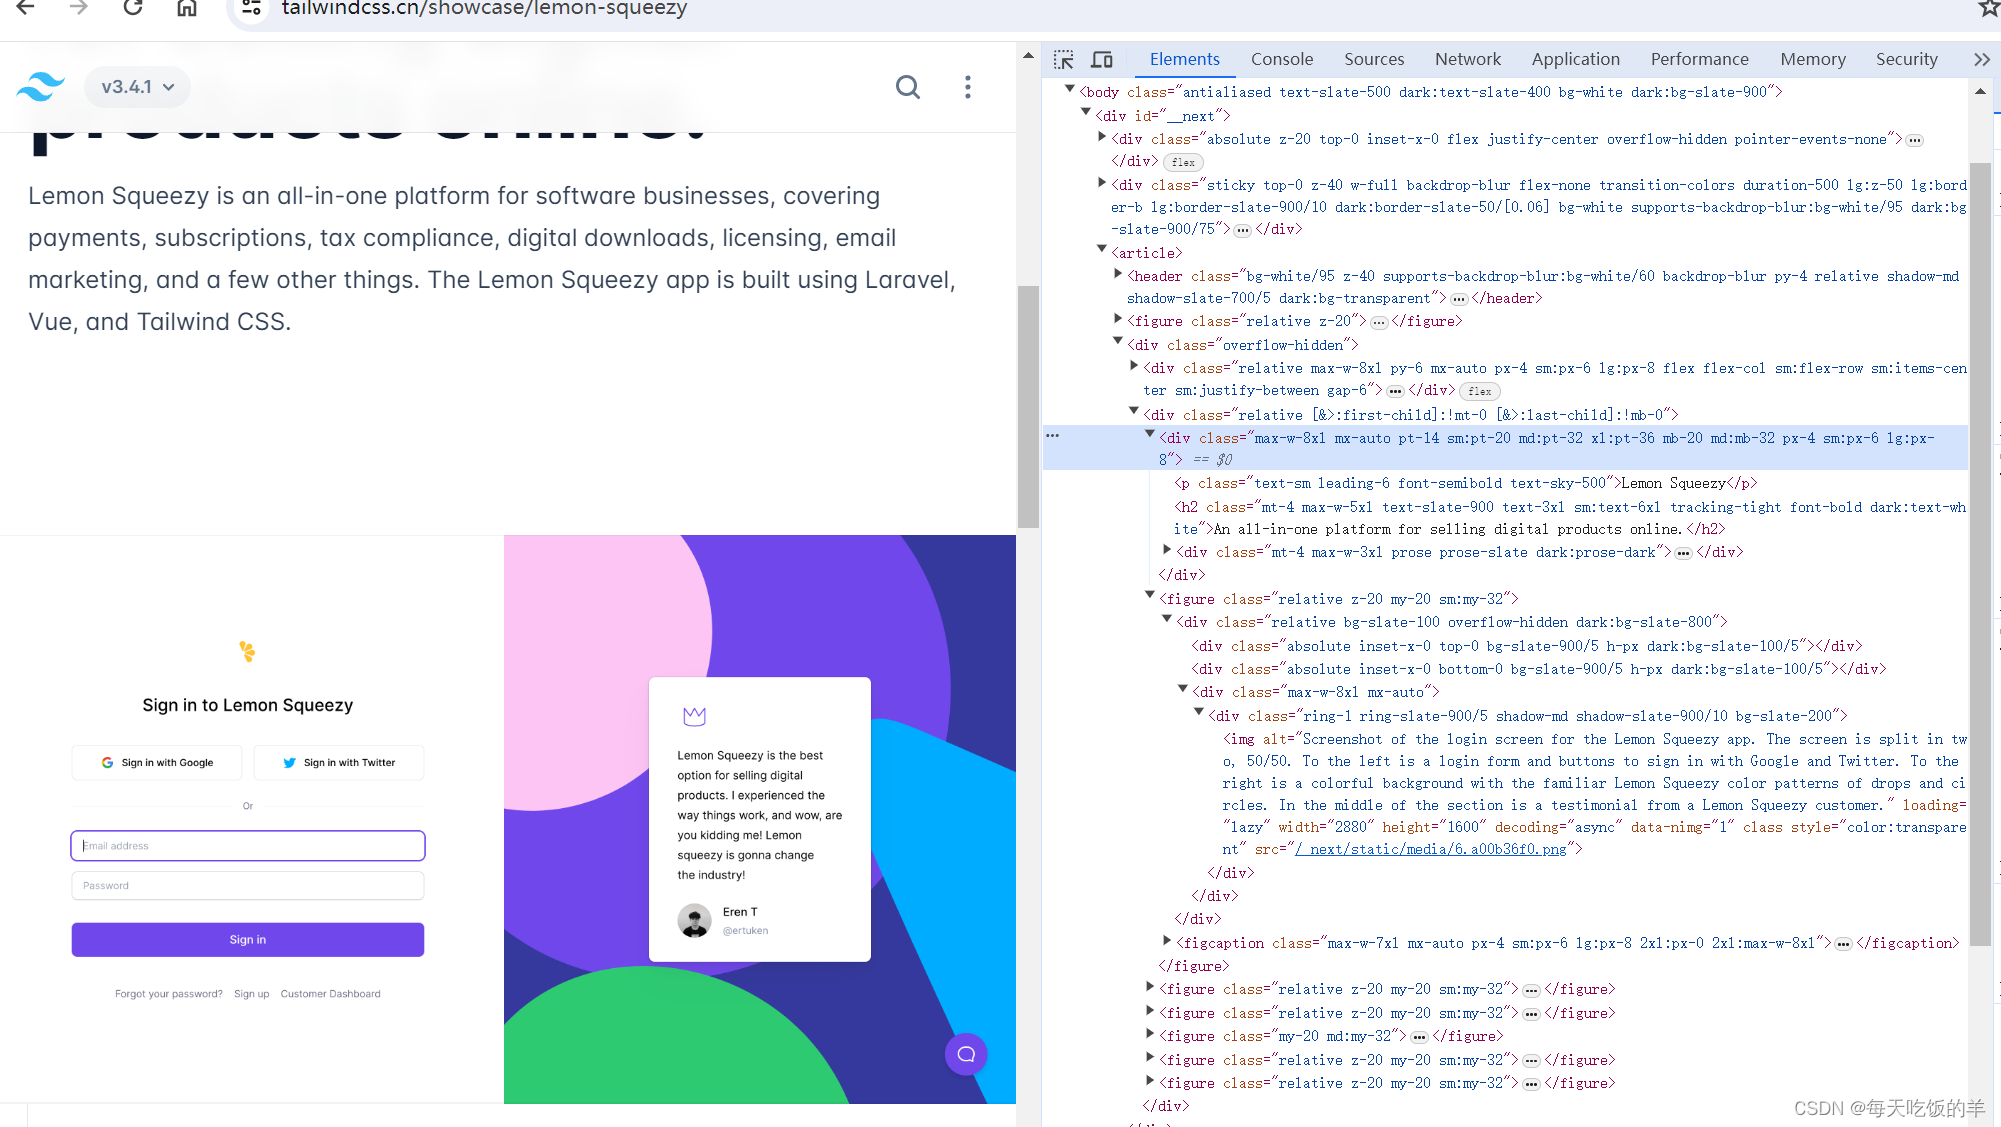Click the flex badge after first div
2001x1127 pixels.
[1183, 162]
